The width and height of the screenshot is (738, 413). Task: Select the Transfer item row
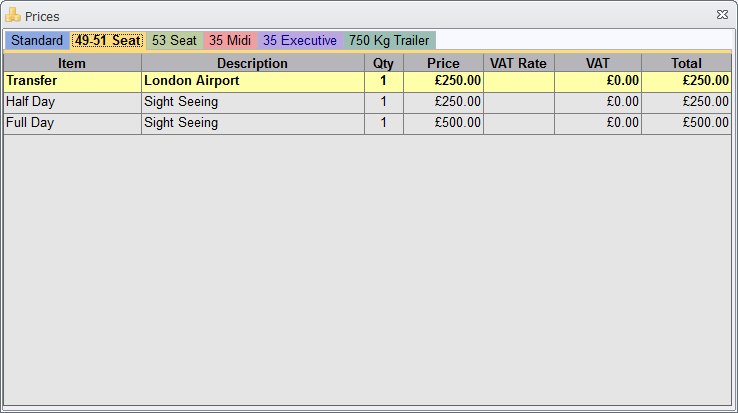pyautogui.click(x=367, y=81)
